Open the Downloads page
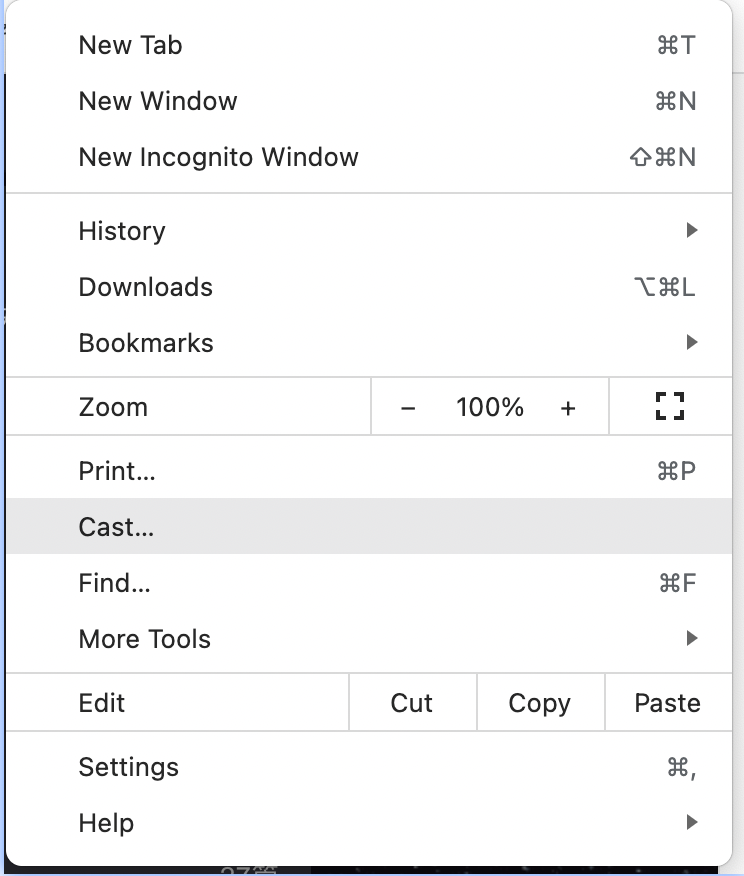 point(146,287)
